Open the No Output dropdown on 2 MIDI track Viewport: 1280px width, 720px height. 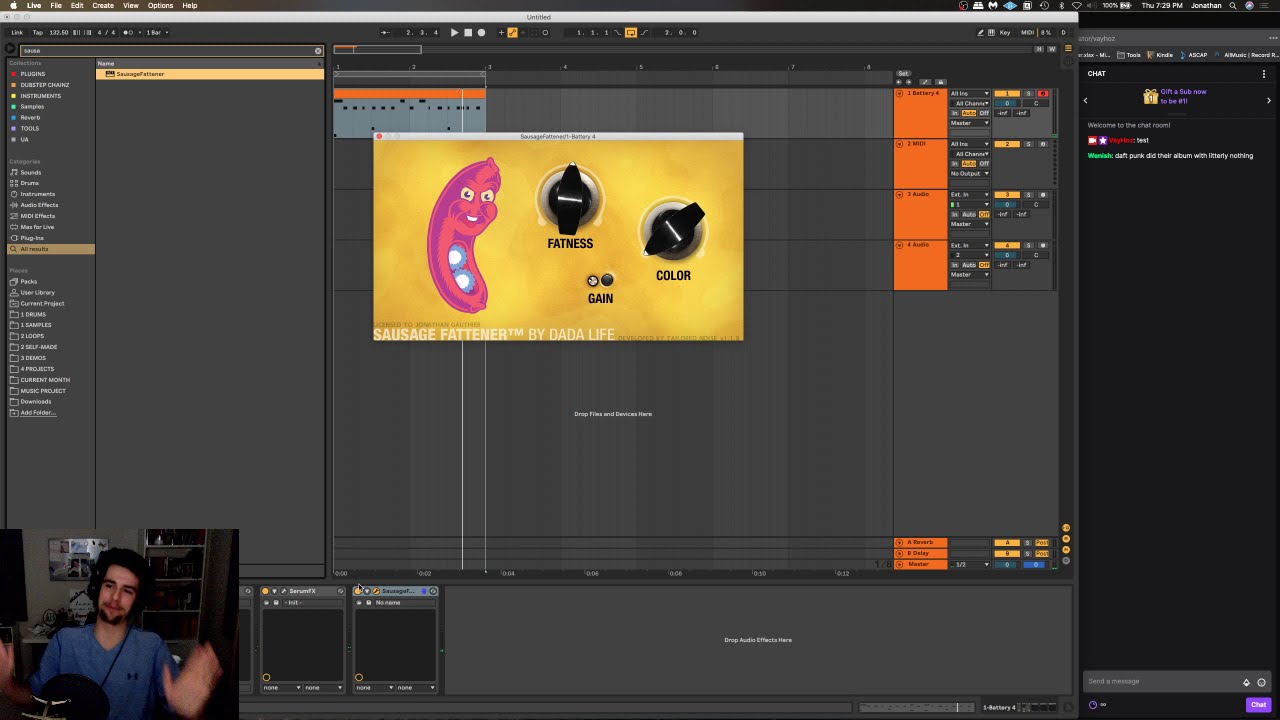point(969,173)
